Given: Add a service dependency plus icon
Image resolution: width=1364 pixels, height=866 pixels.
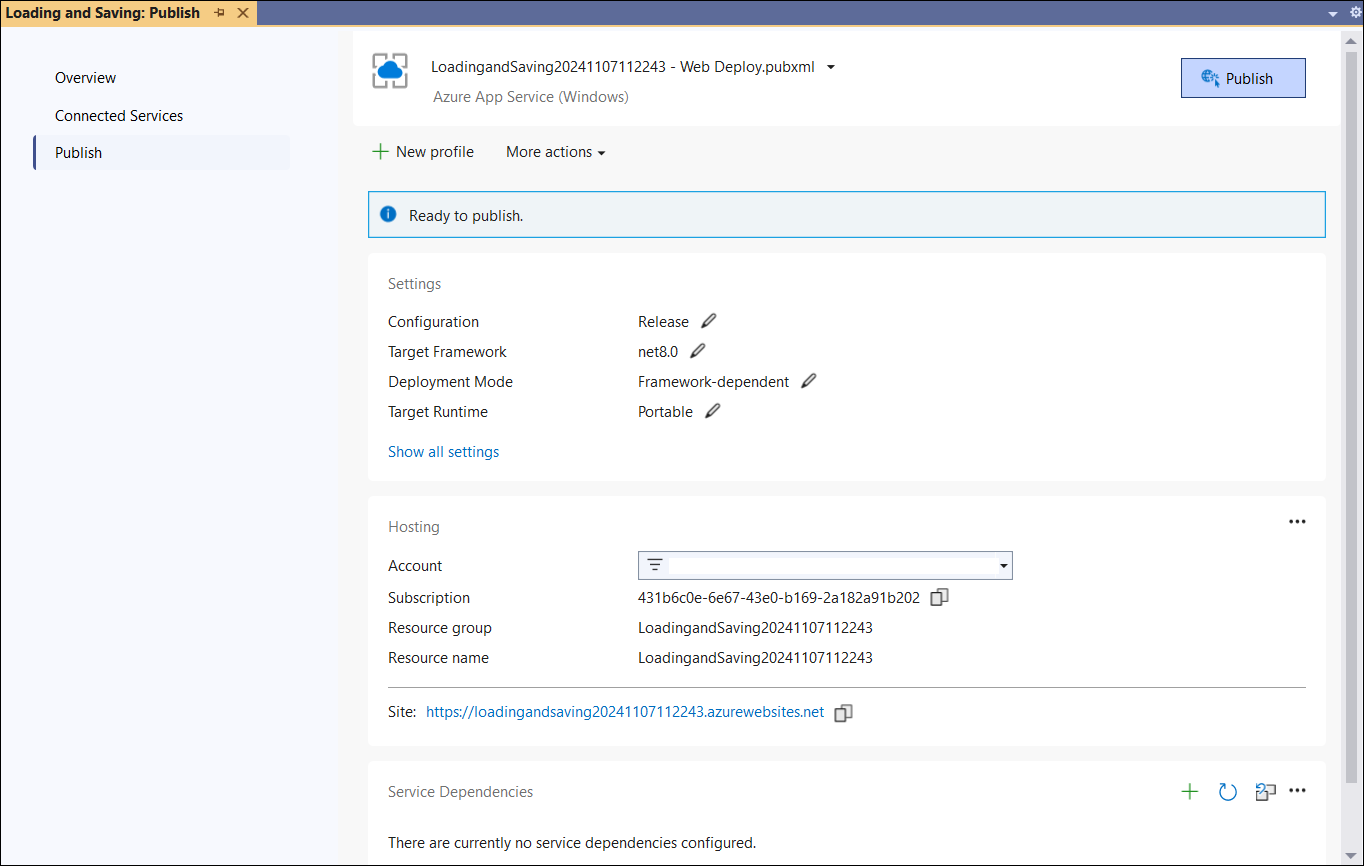Looking at the screenshot, I should coord(1190,792).
